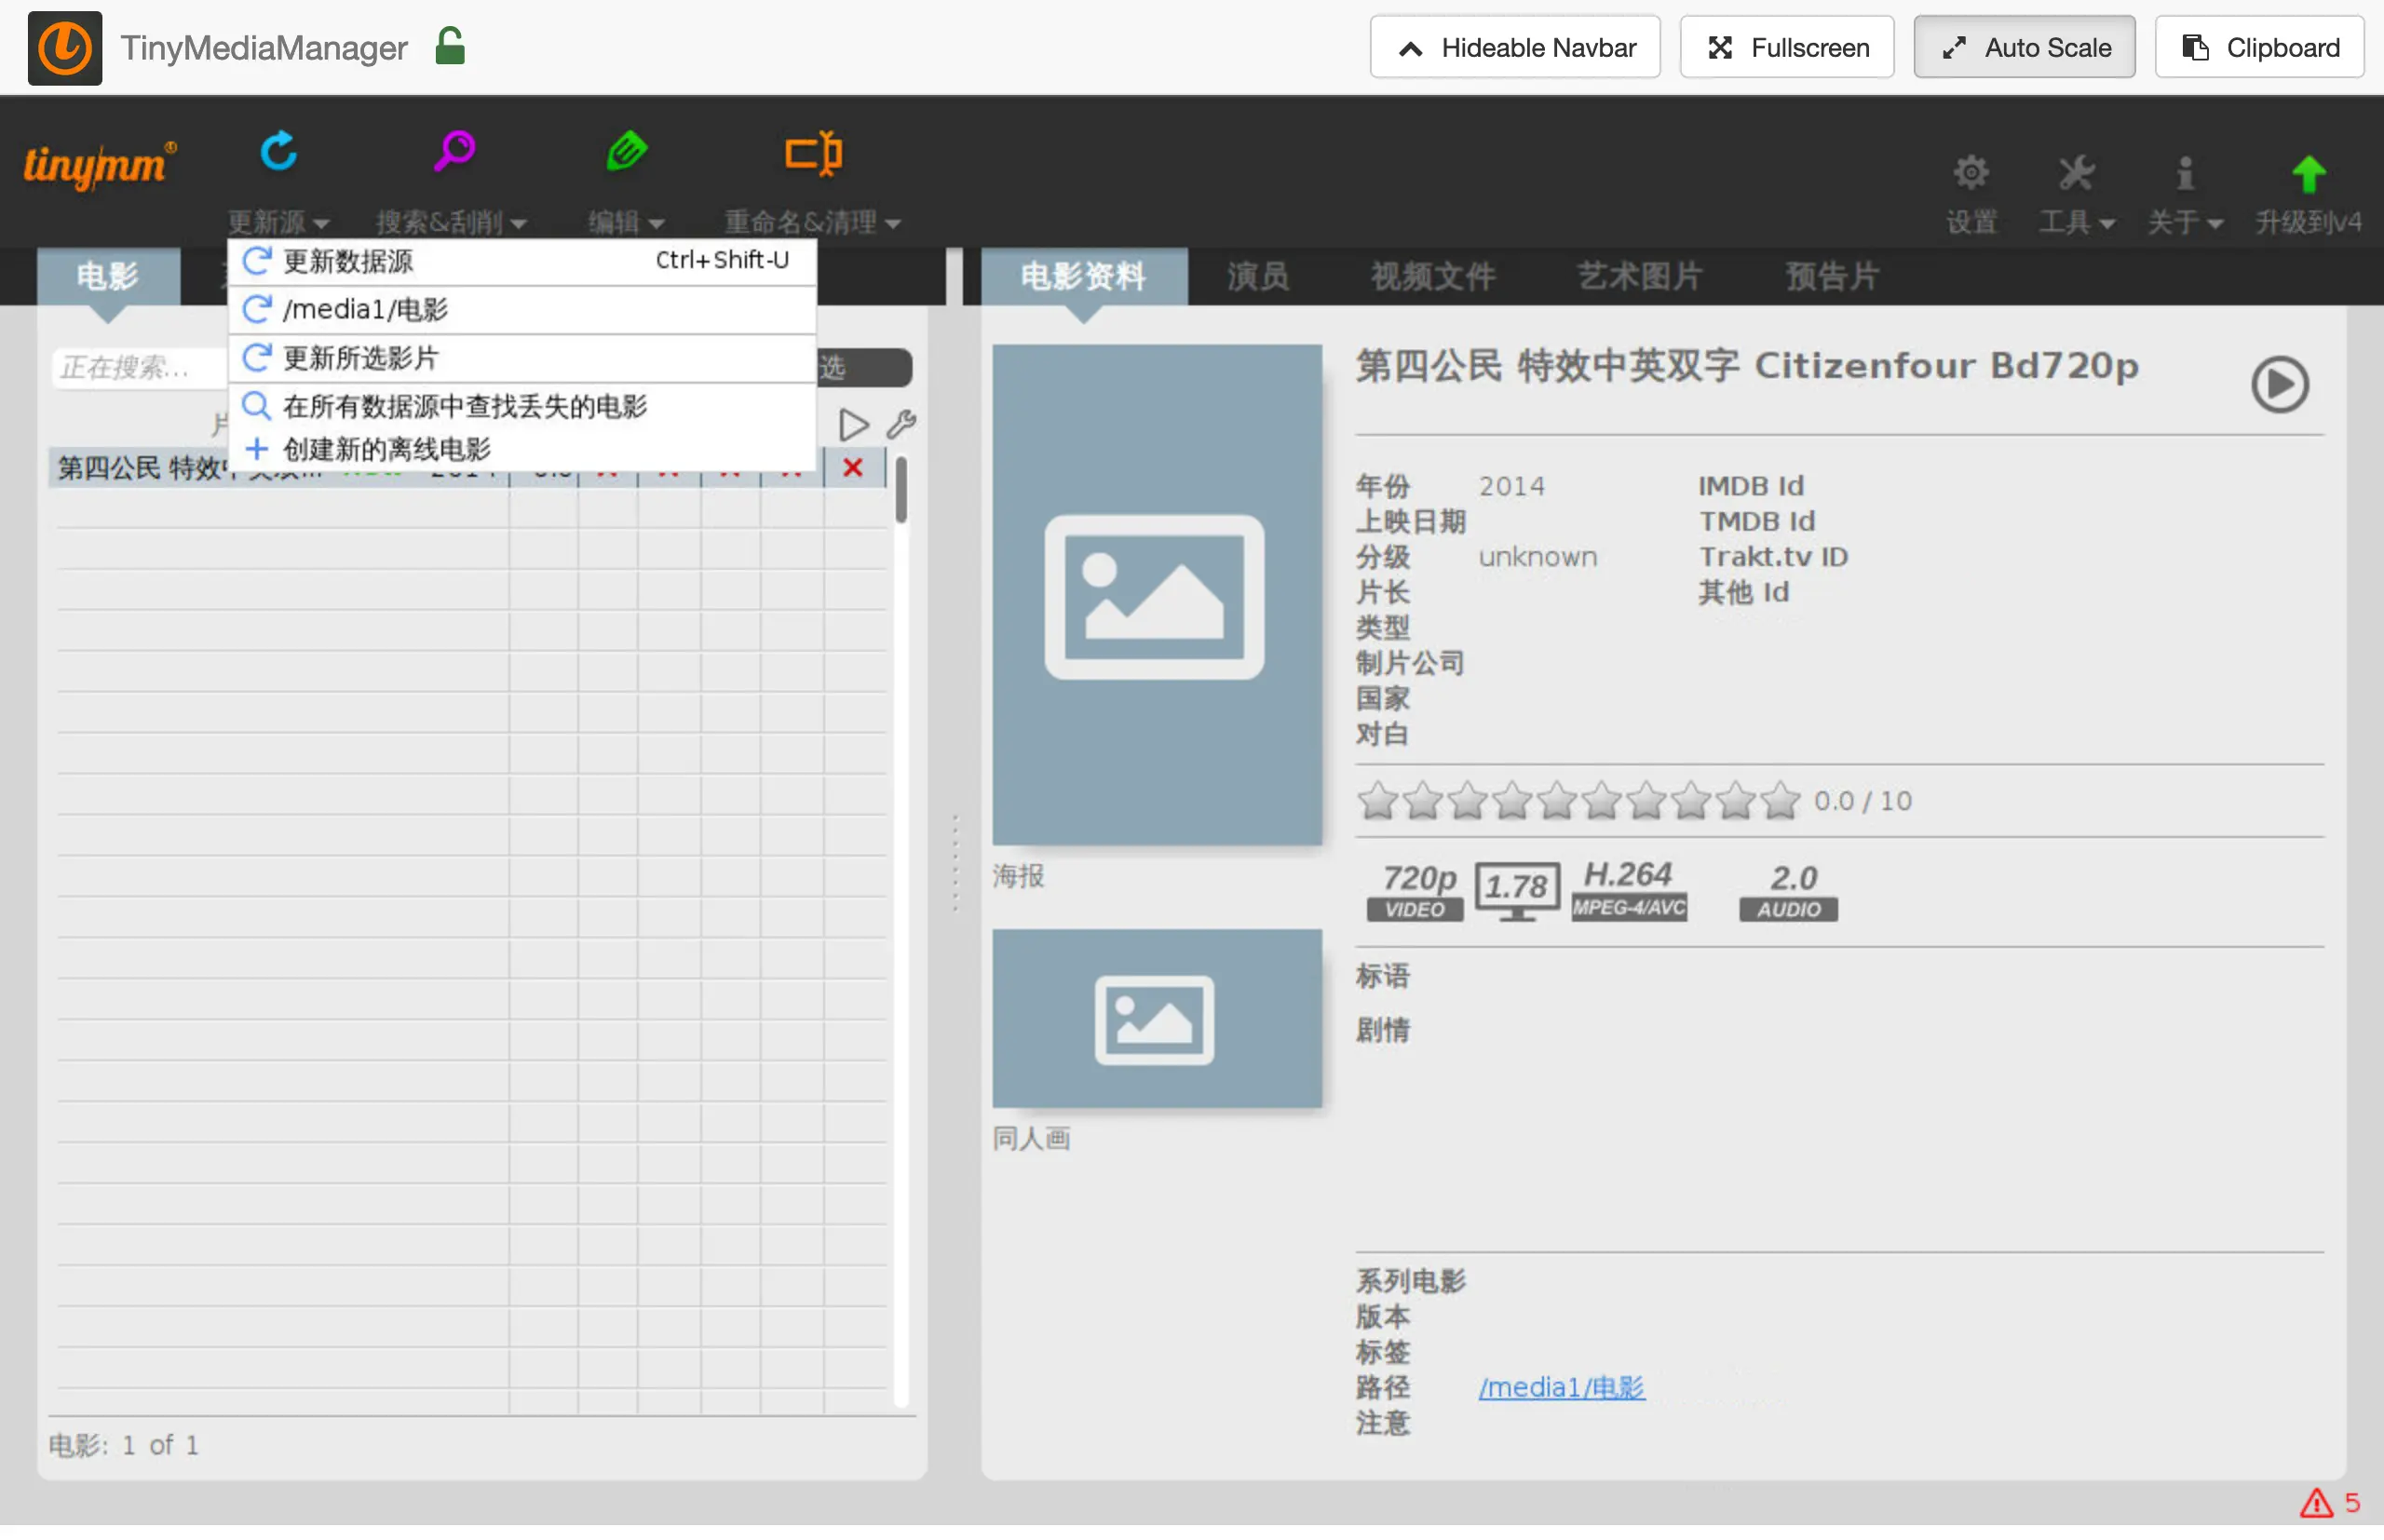Click the tinymm brand logo
This screenshot has height=1540, width=2384.
99,165
